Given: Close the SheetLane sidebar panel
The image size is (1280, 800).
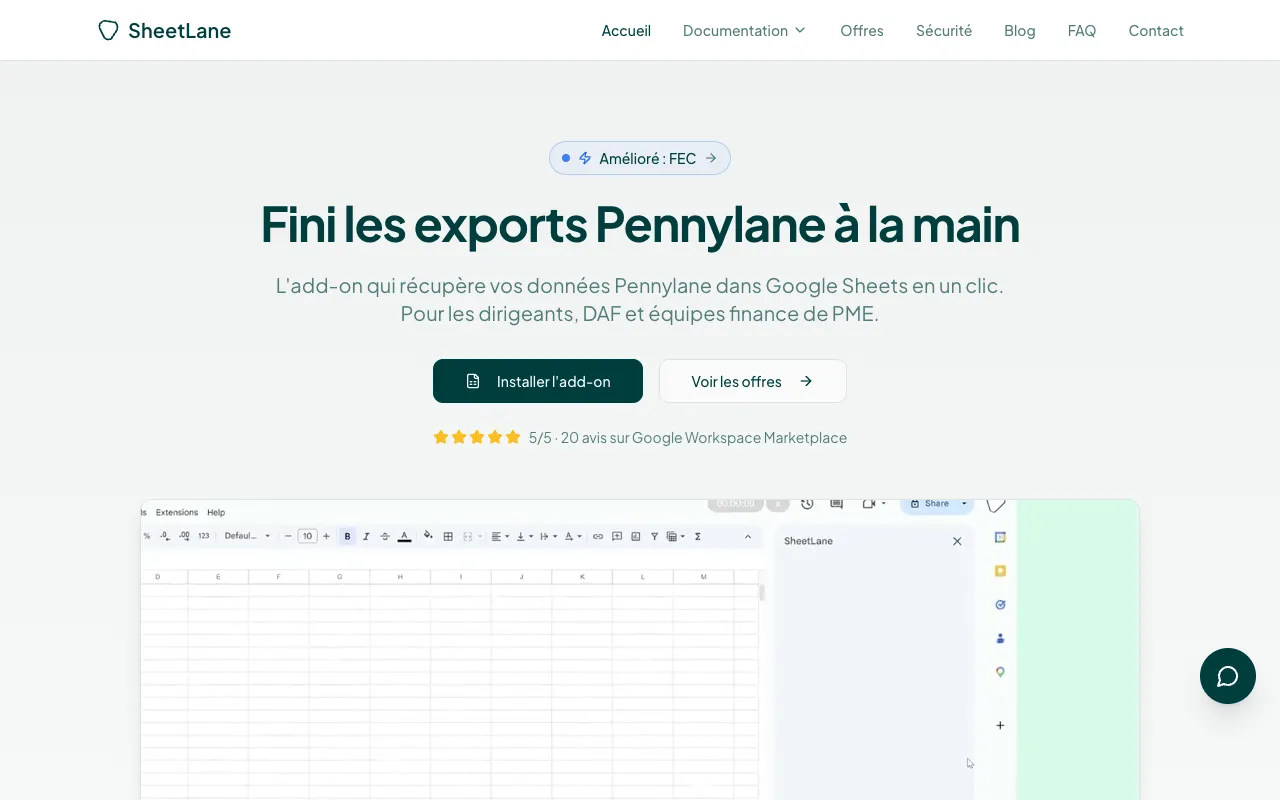Looking at the screenshot, I should click(957, 541).
